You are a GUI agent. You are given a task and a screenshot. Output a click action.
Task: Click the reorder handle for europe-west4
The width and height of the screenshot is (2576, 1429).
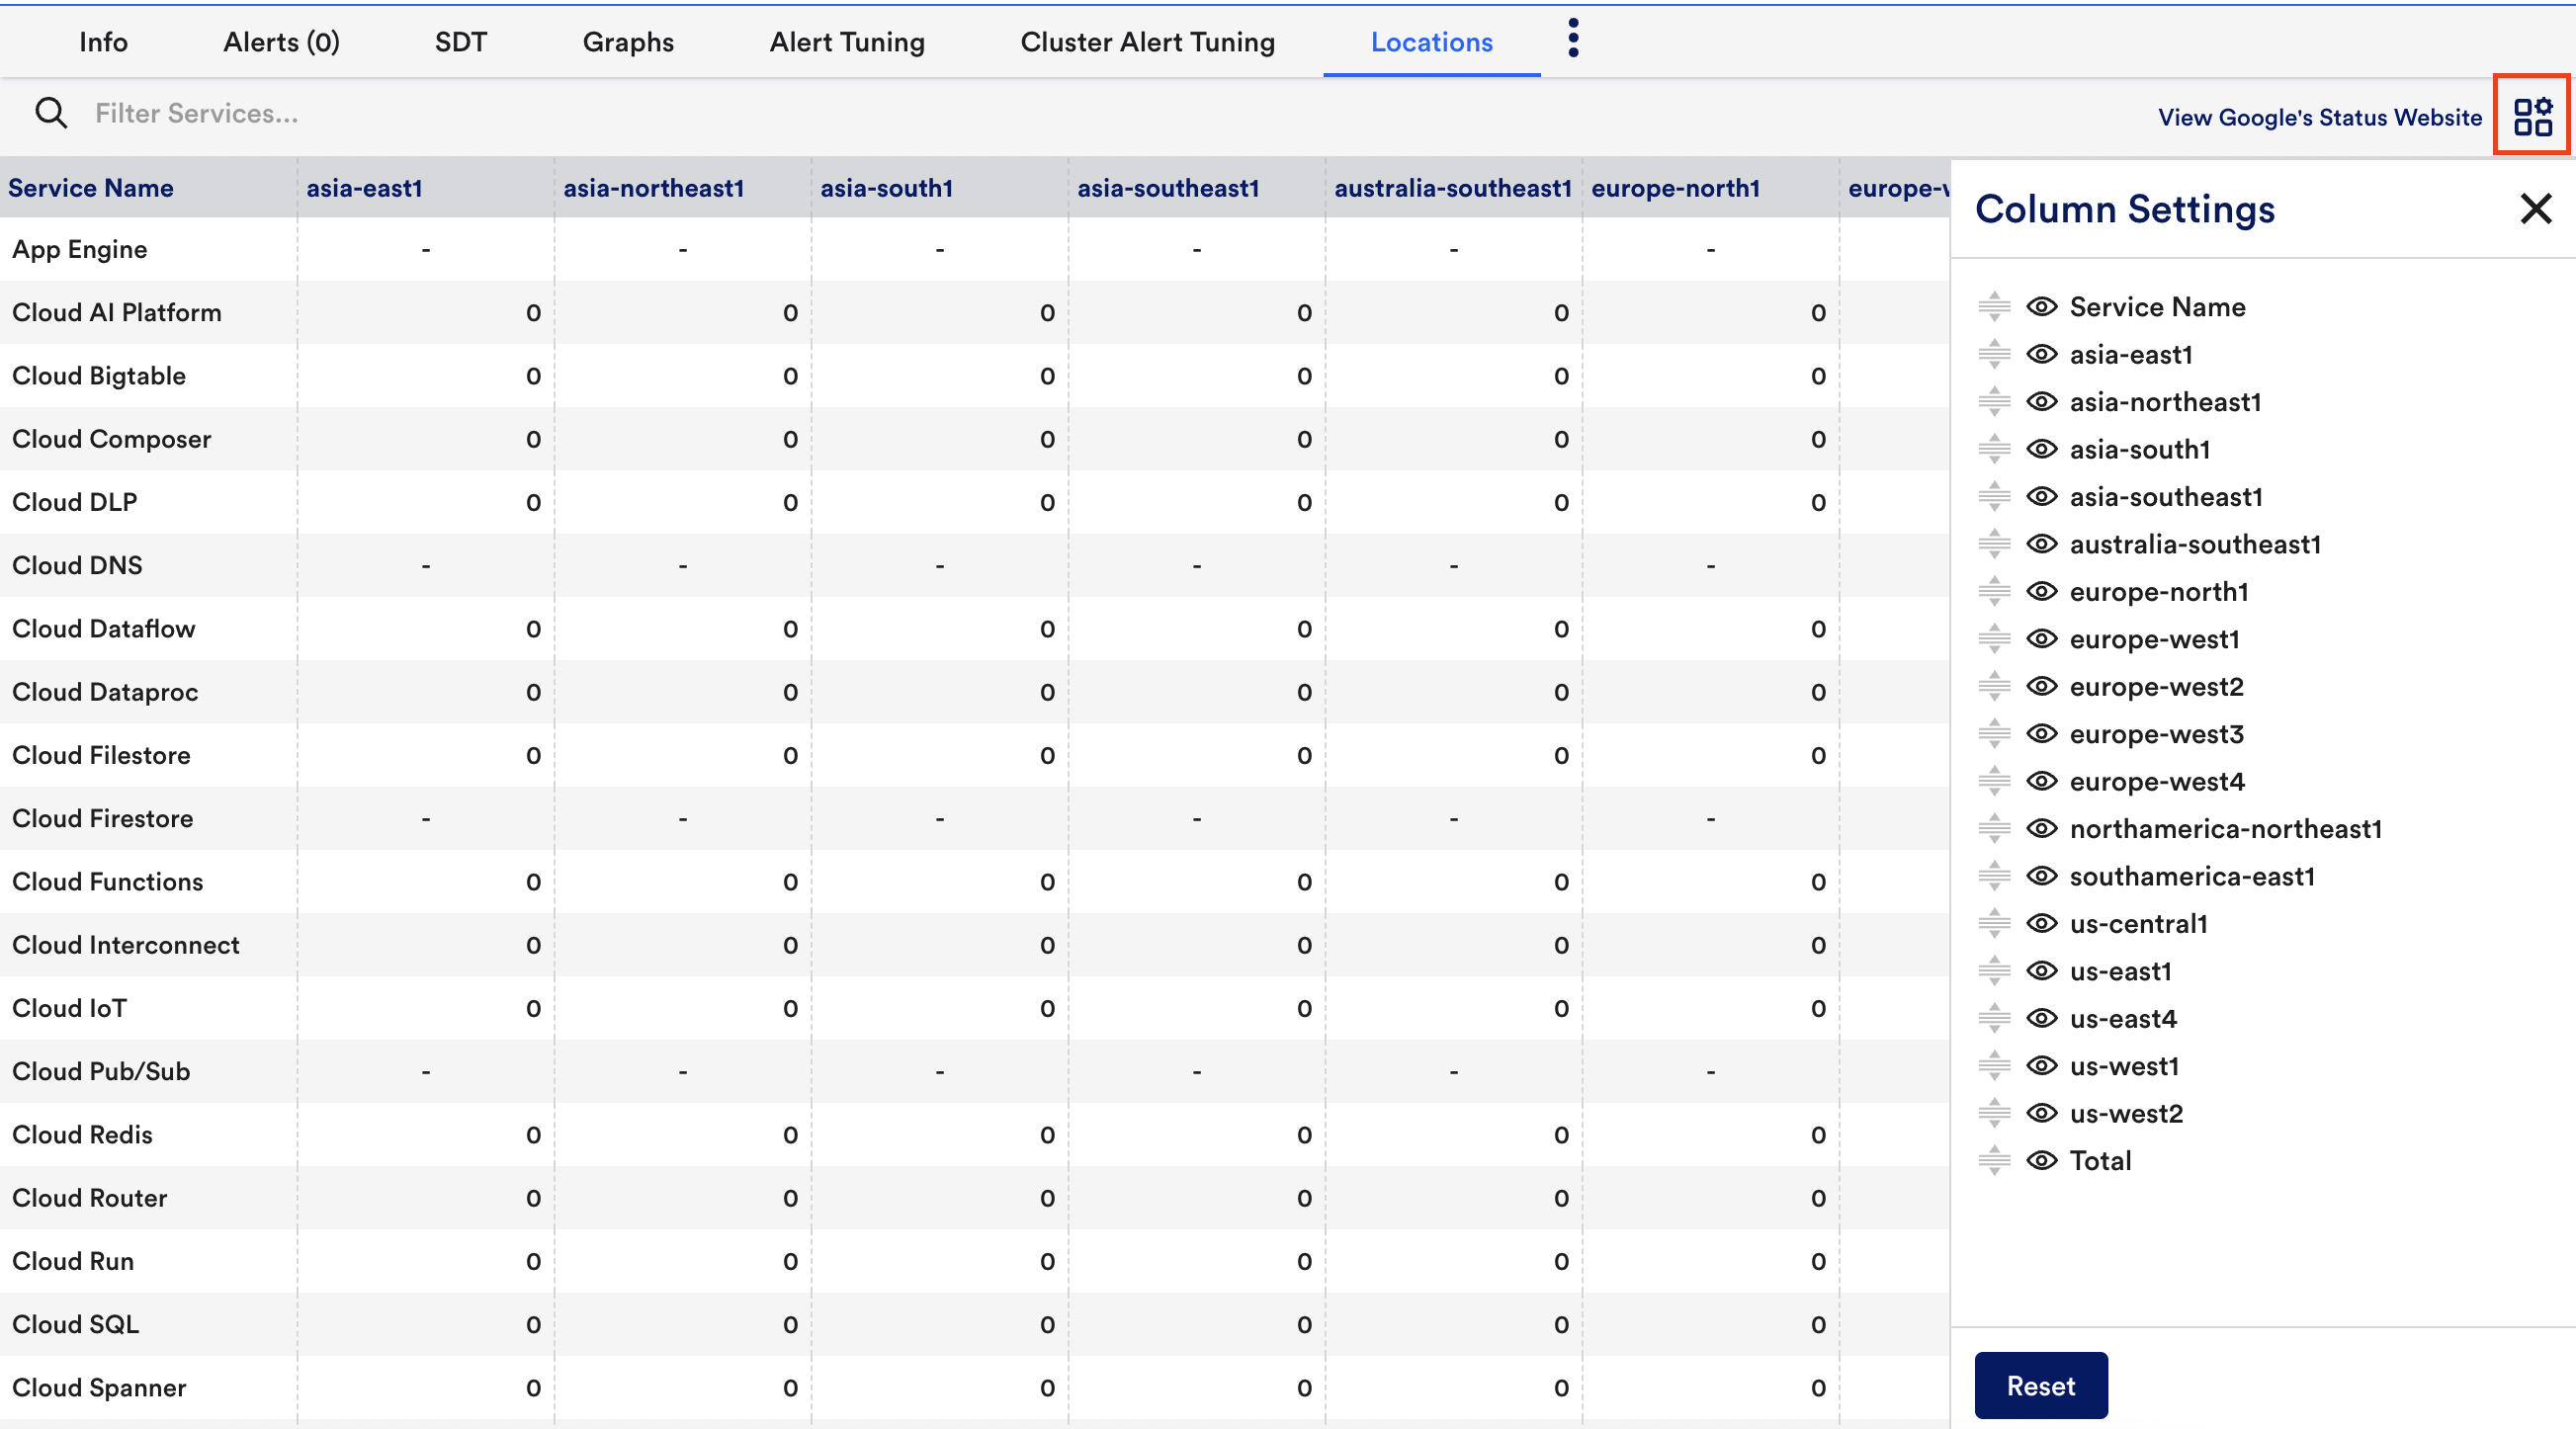(x=1994, y=781)
